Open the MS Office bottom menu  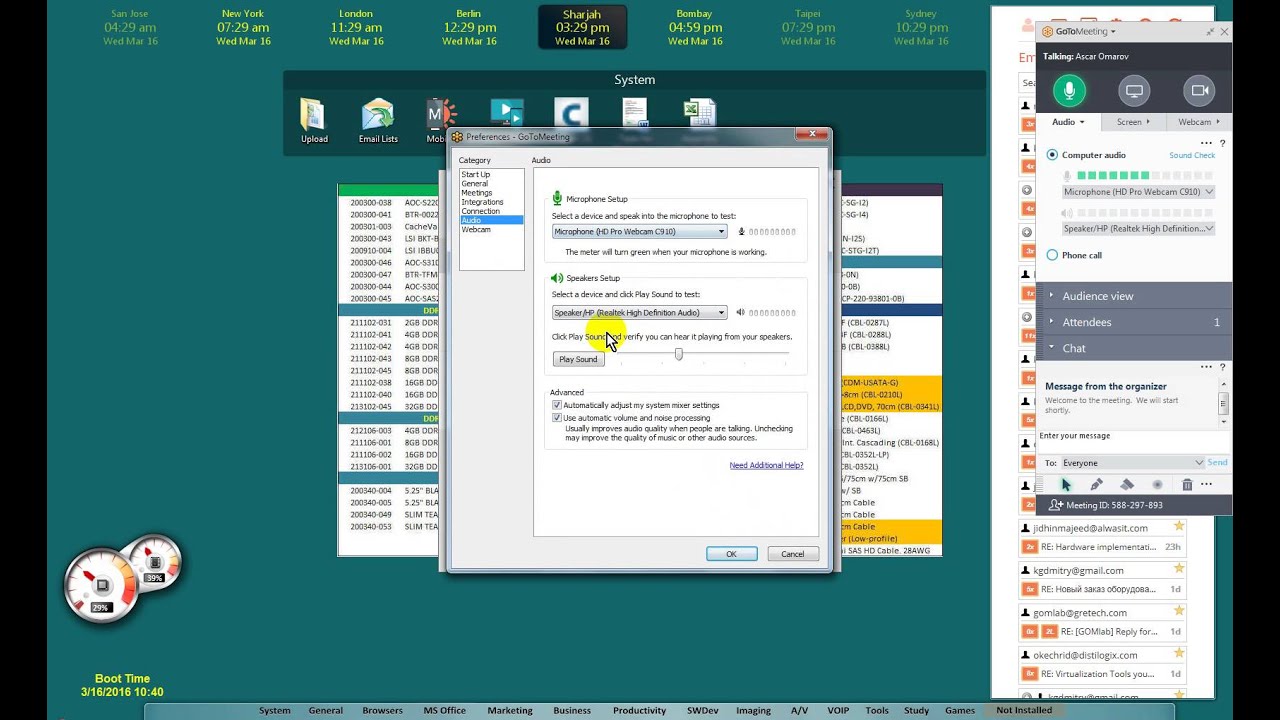click(444, 711)
